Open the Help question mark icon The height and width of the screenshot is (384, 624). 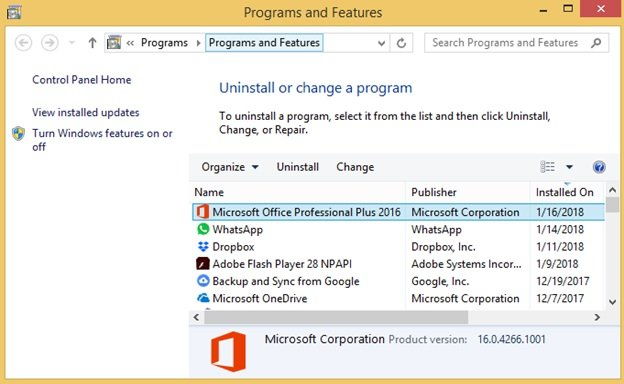tap(599, 167)
